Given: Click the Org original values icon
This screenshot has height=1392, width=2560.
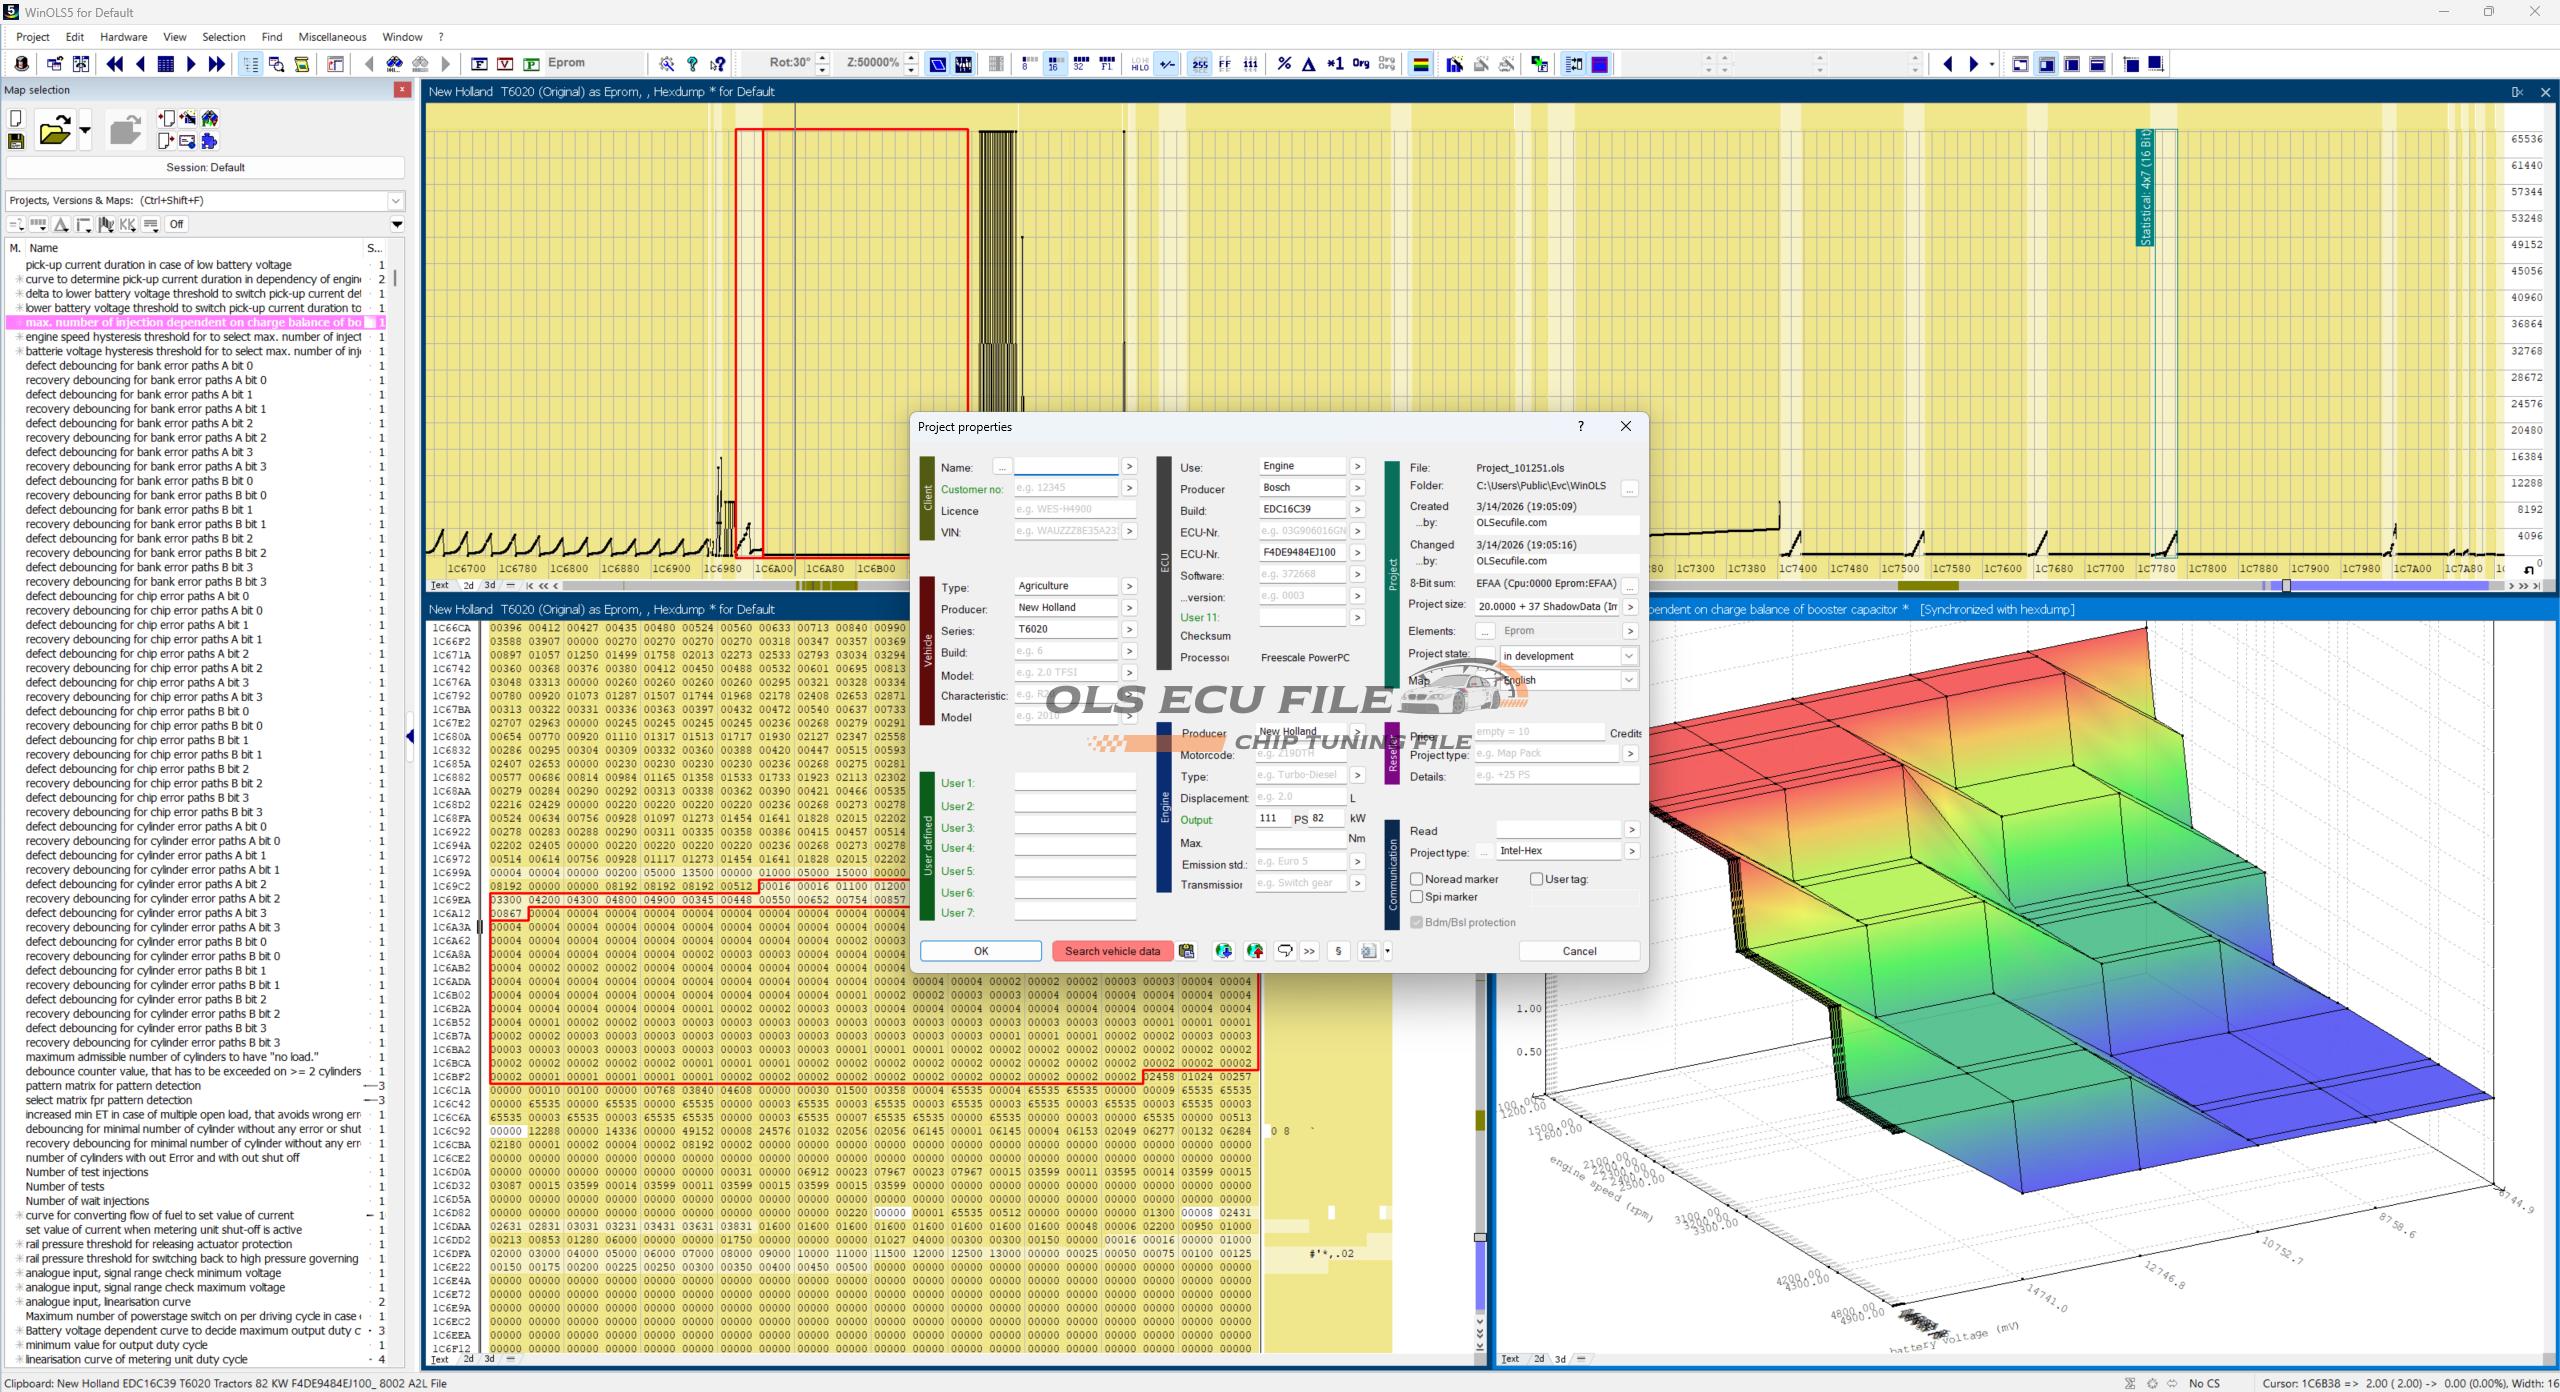Looking at the screenshot, I should pyautogui.click(x=1360, y=64).
